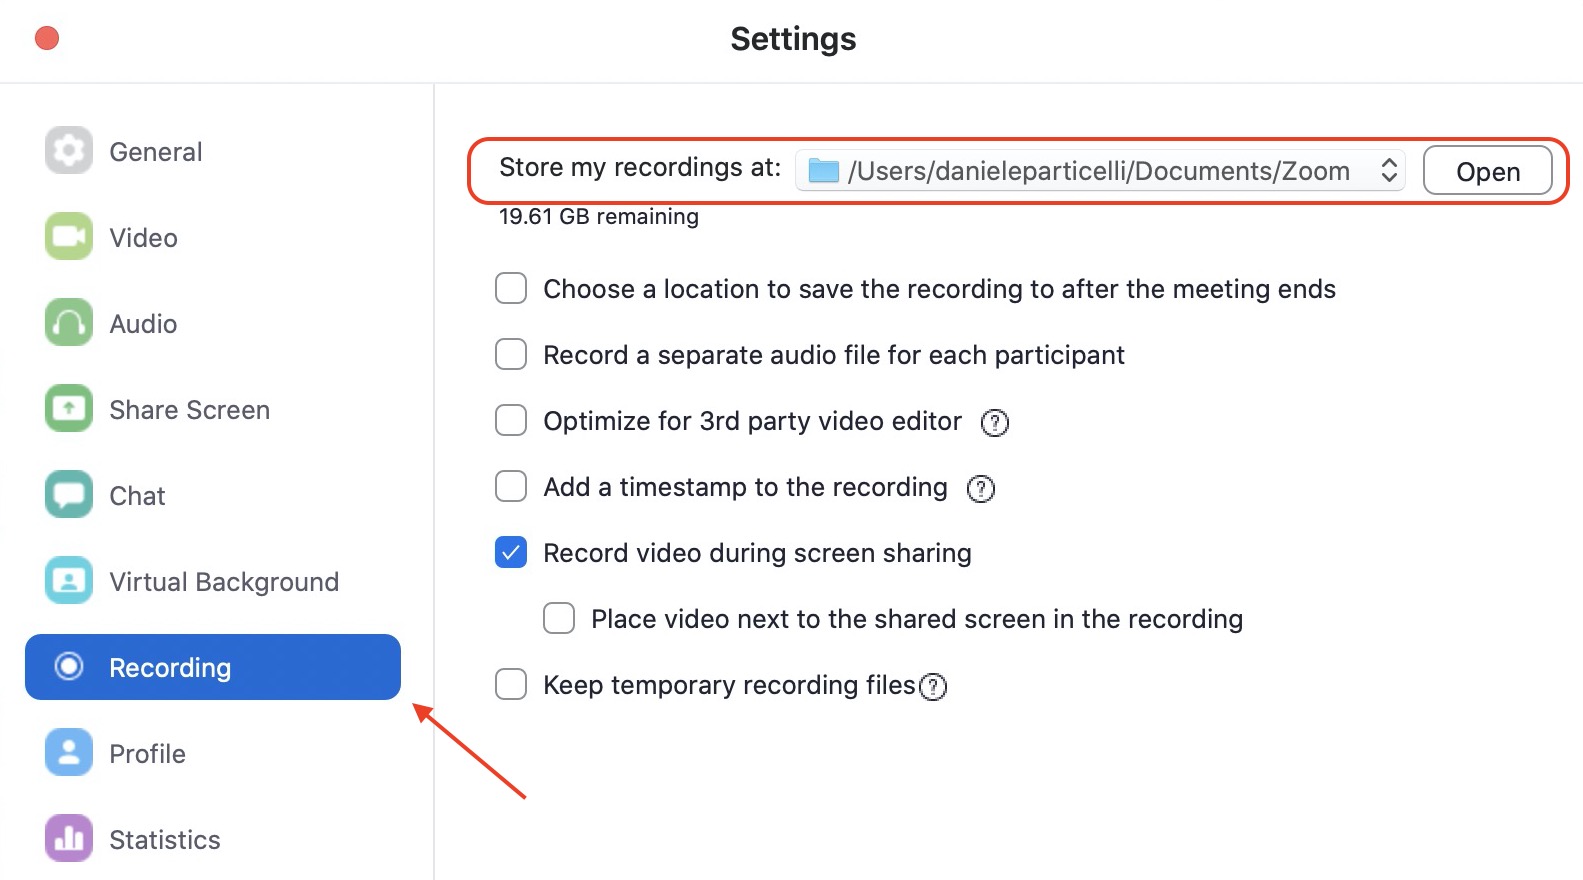This screenshot has height=880, width=1583.
Task: Open Video settings camera icon
Action: pyautogui.click(x=68, y=237)
